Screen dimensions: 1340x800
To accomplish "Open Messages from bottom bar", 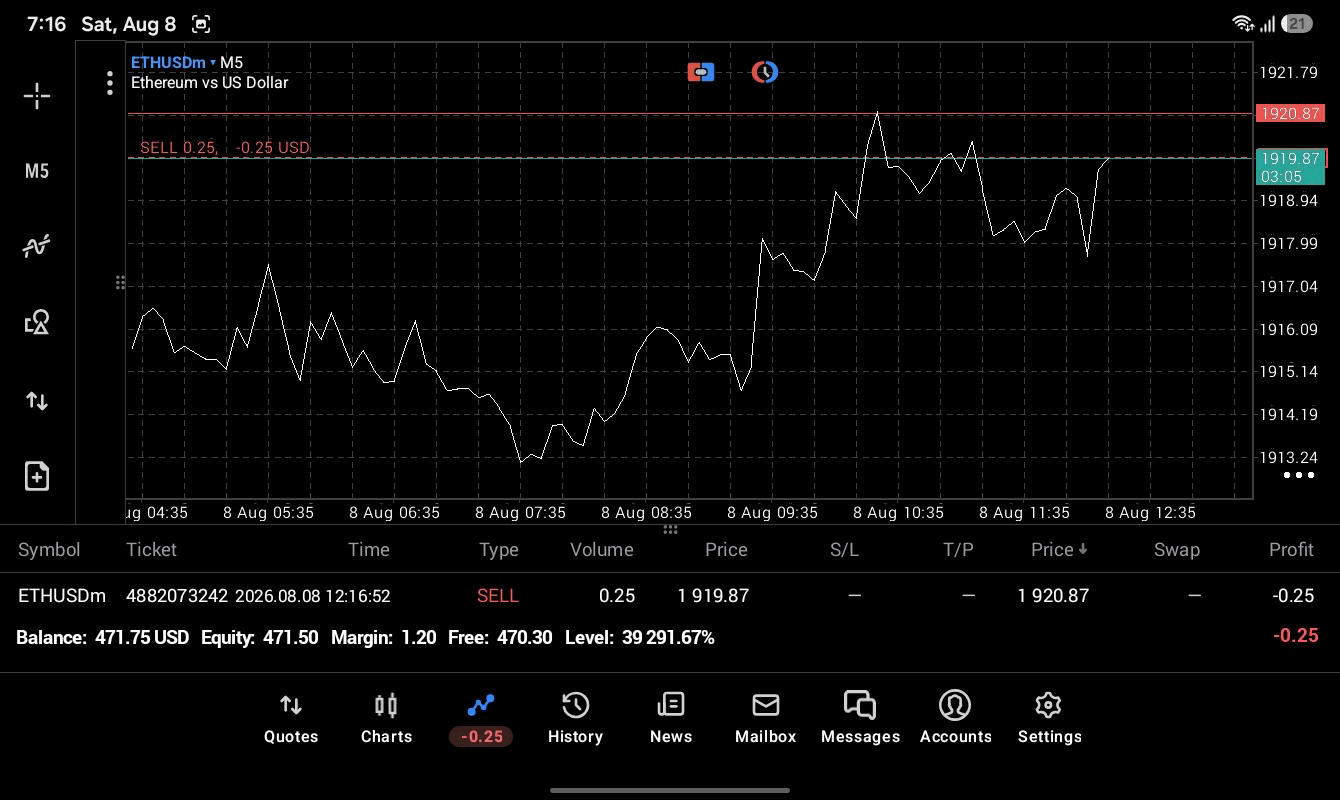I will coord(860,719).
